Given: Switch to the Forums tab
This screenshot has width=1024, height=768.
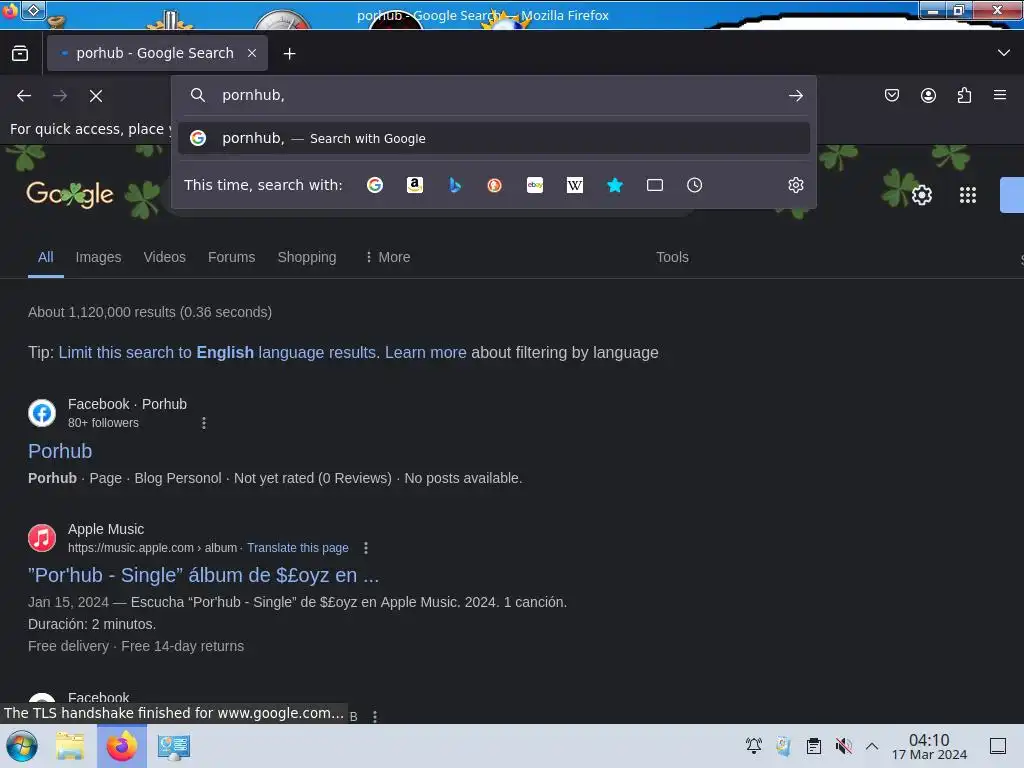Looking at the screenshot, I should click(231, 257).
